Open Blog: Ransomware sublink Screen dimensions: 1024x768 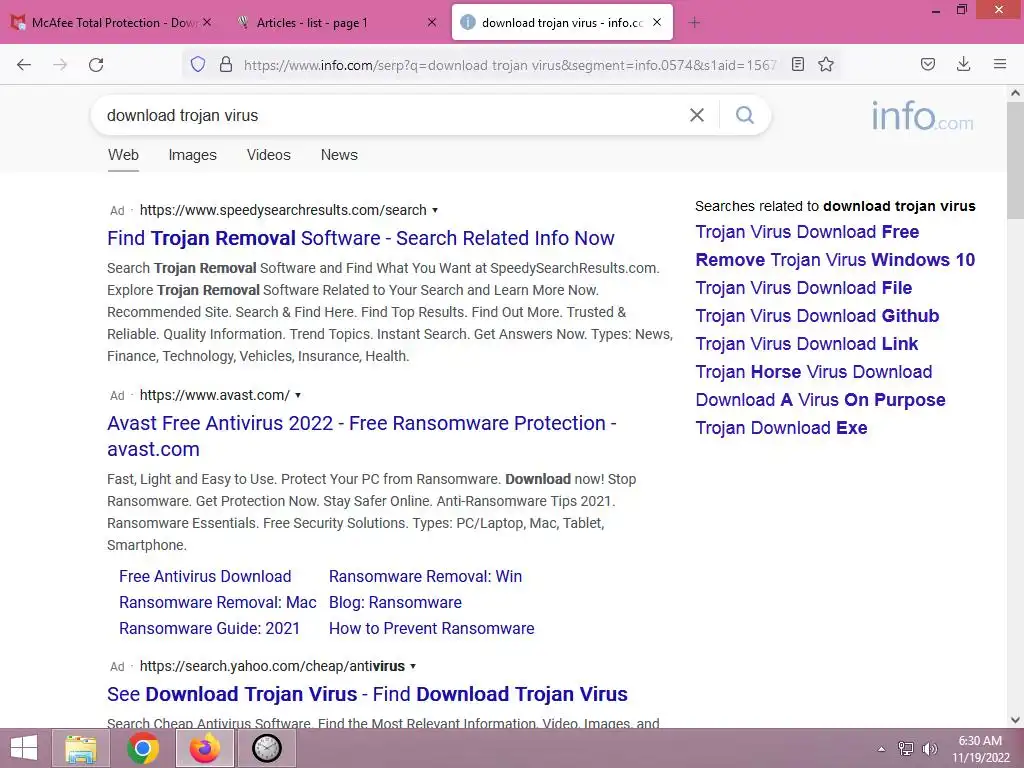pyautogui.click(x=395, y=602)
